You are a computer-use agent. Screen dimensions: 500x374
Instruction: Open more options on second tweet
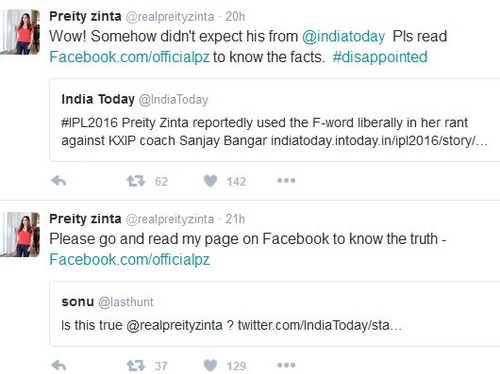pyautogui.click(x=286, y=365)
